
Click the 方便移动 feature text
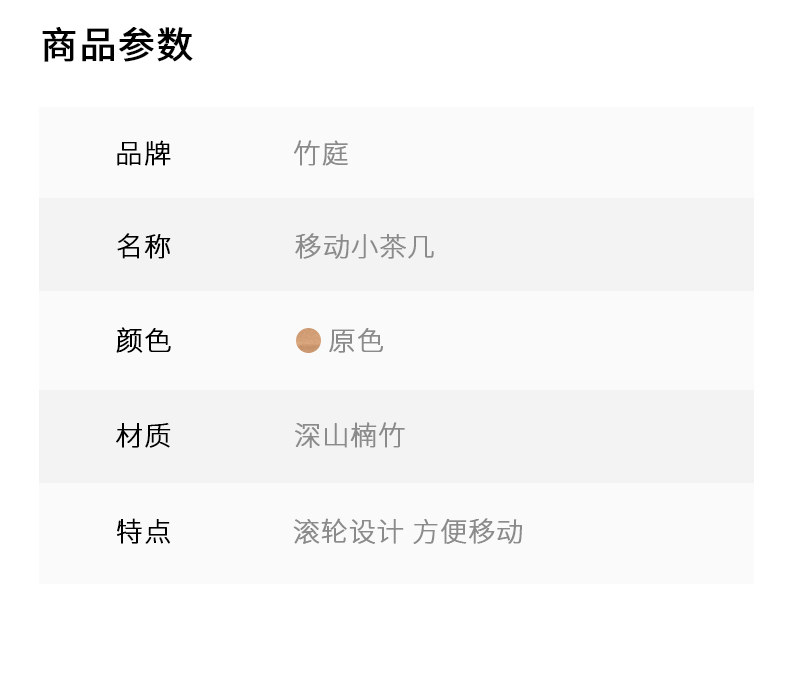[x=468, y=532]
